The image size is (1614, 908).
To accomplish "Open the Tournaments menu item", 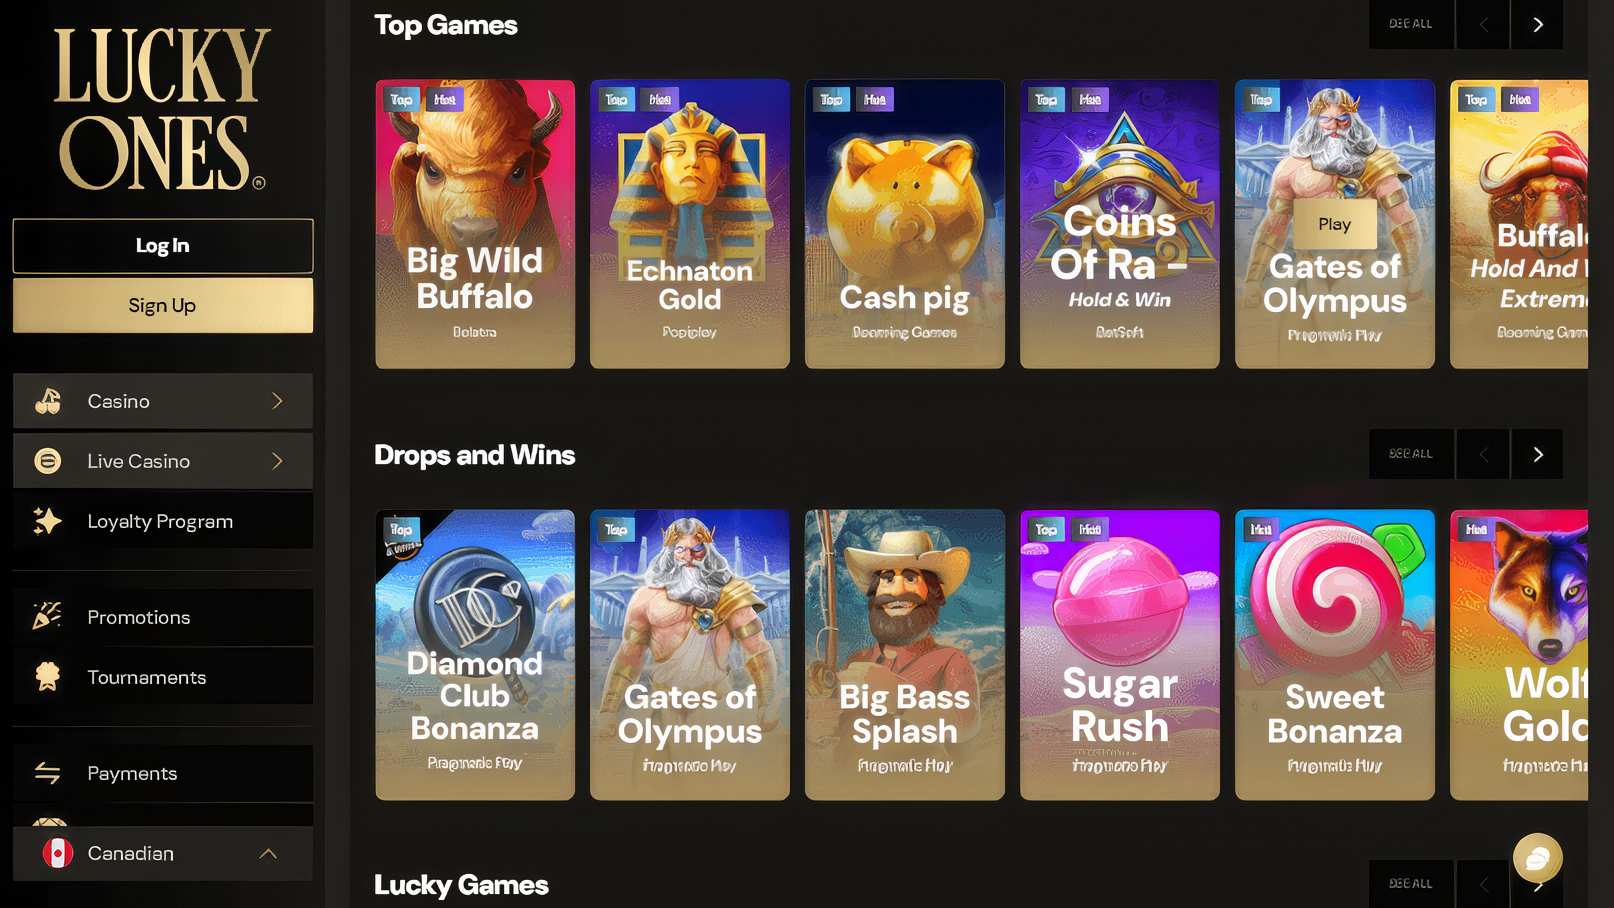I will click(163, 677).
